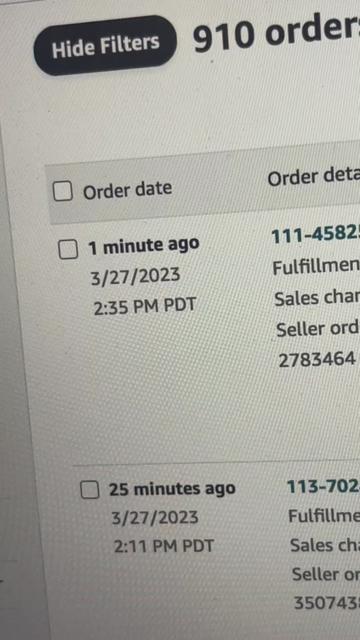Click the Sales channel line of the second order
This screenshot has height=640, width=360.
pos(325,545)
